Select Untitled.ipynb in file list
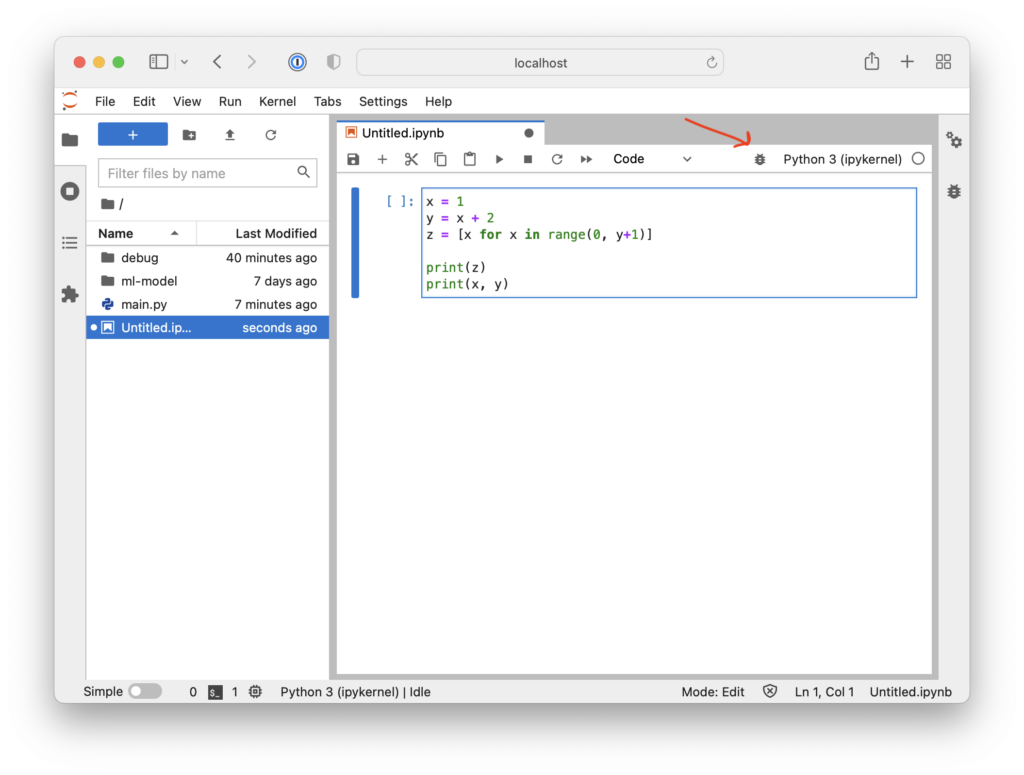 [x=208, y=328]
